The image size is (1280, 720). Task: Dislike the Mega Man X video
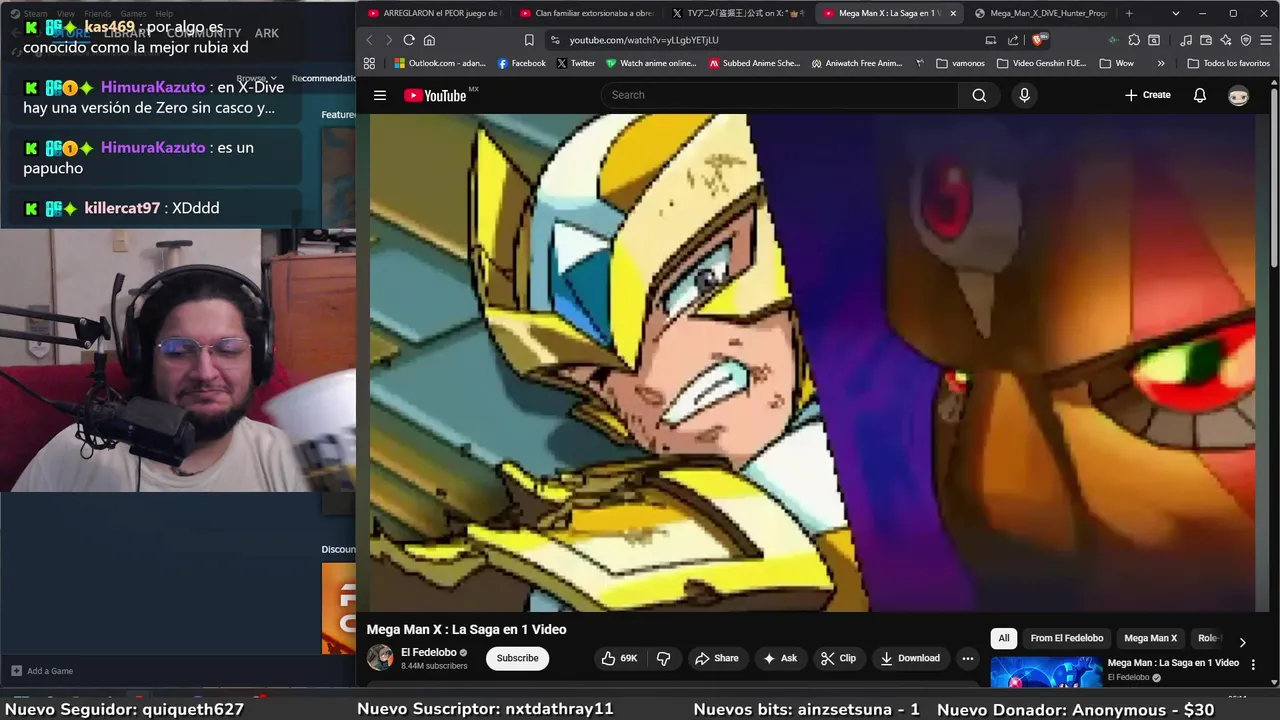tap(664, 658)
